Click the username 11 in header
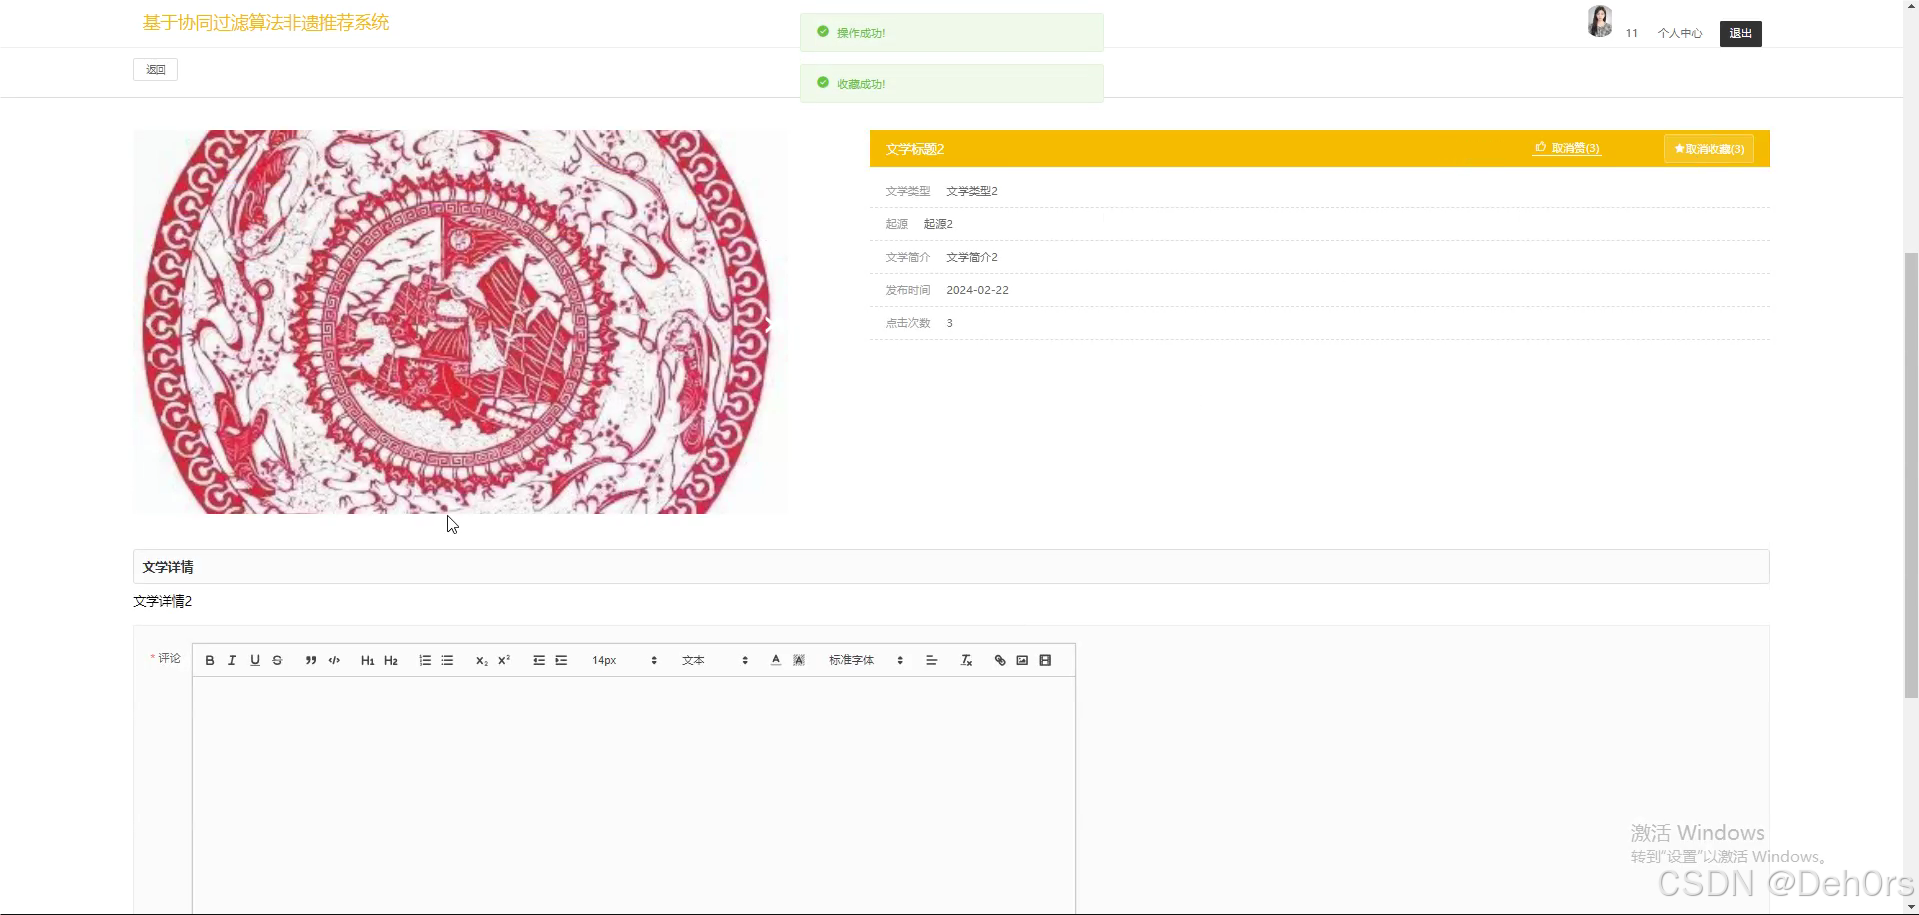Screen dimensions: 1919x915 [1632, 33]
